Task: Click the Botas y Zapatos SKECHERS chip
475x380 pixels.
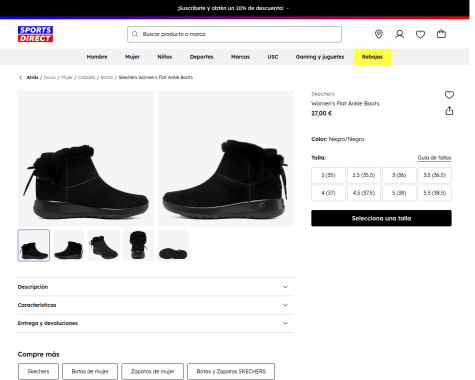Action: [231, 371]
